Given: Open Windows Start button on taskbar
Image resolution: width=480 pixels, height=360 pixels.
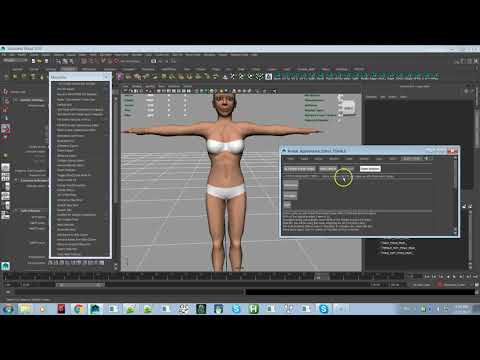Looking at the screenshot, I should (x=7, y=309).
